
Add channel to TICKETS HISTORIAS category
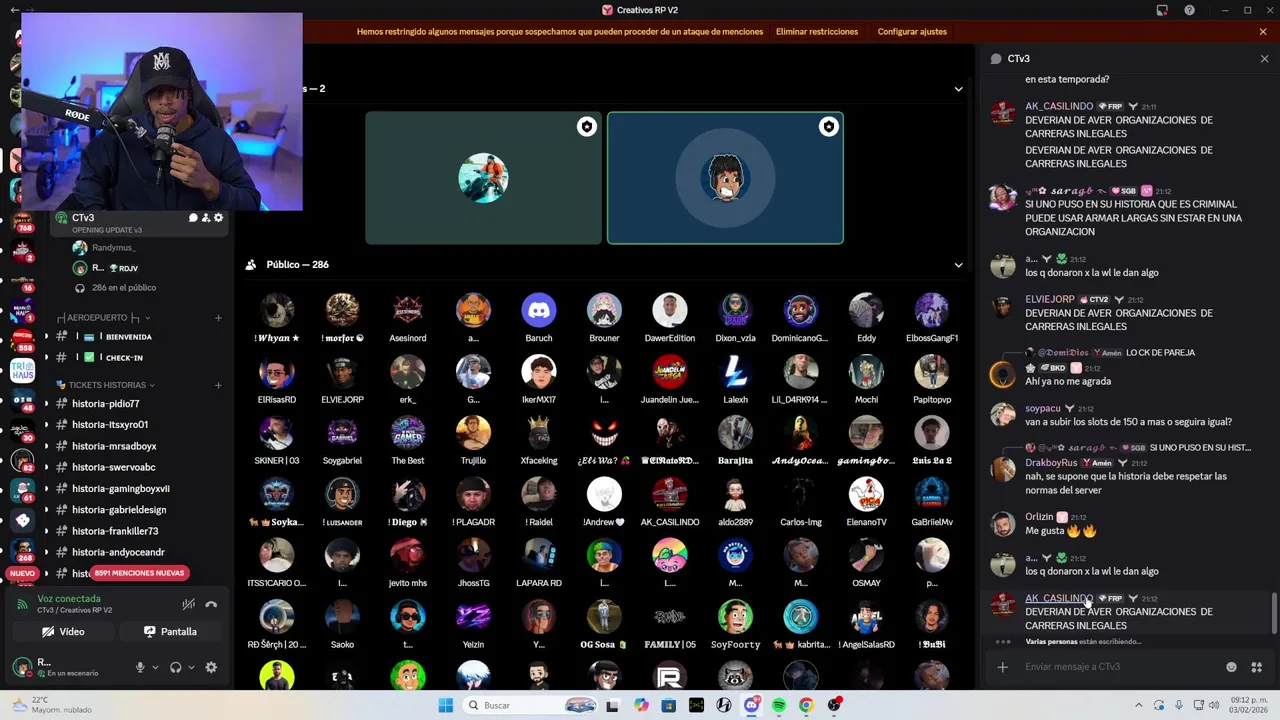pyautogui.click(x=218, y=385)
